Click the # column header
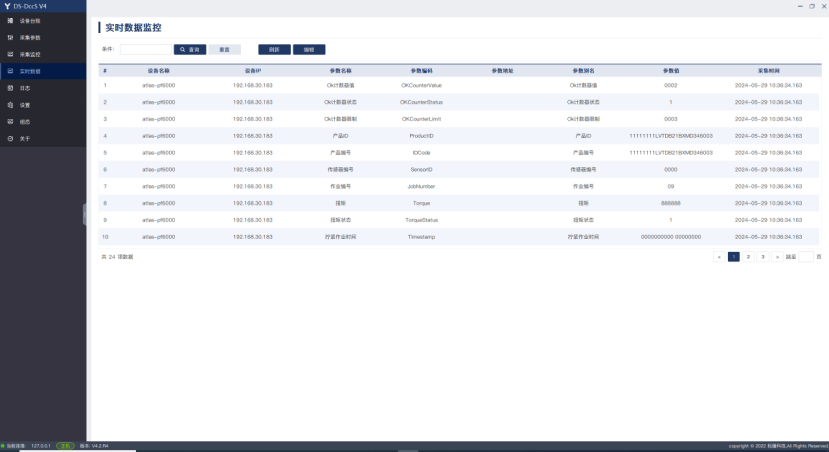Viewport: 829px width, 452px height. (x=105, y=71)
